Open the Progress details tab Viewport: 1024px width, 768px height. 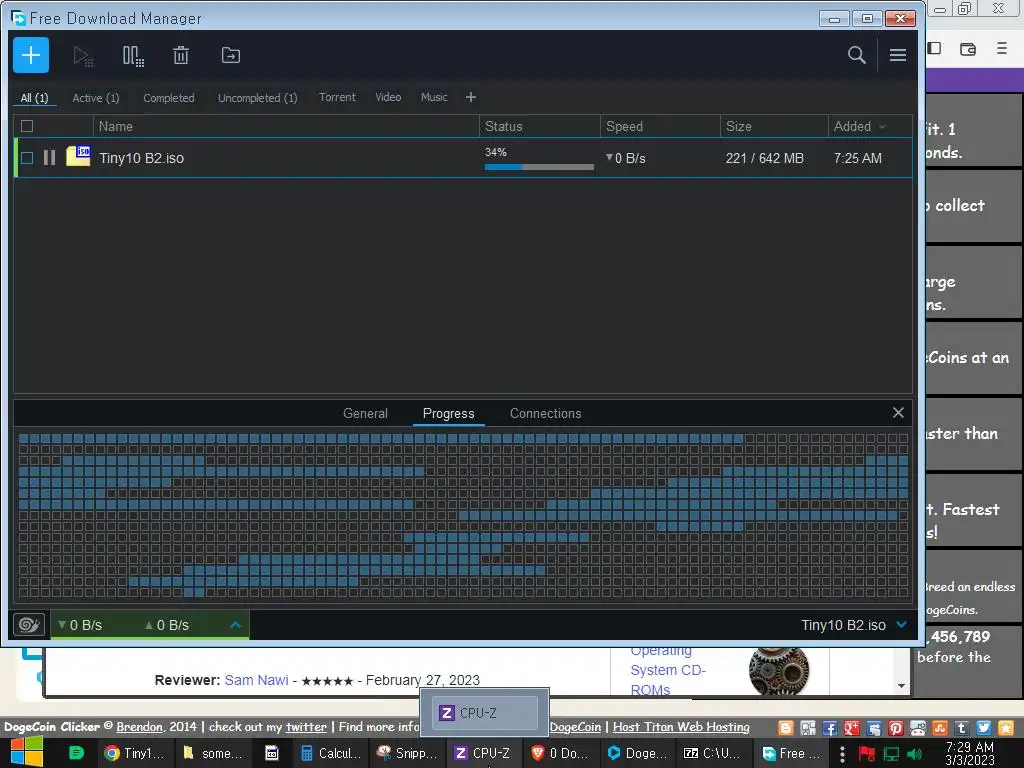(449, 413)
